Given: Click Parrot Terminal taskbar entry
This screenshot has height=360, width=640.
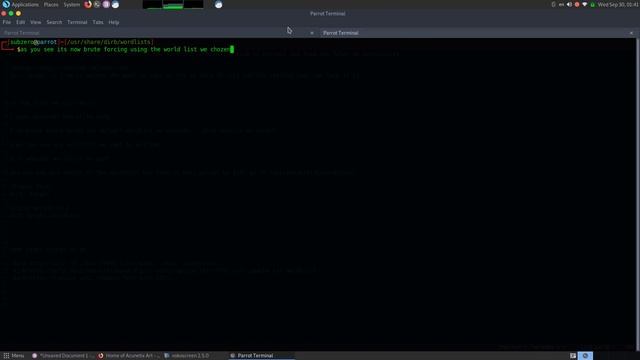Looking at the screenshot, I should (x=261, y=356).
